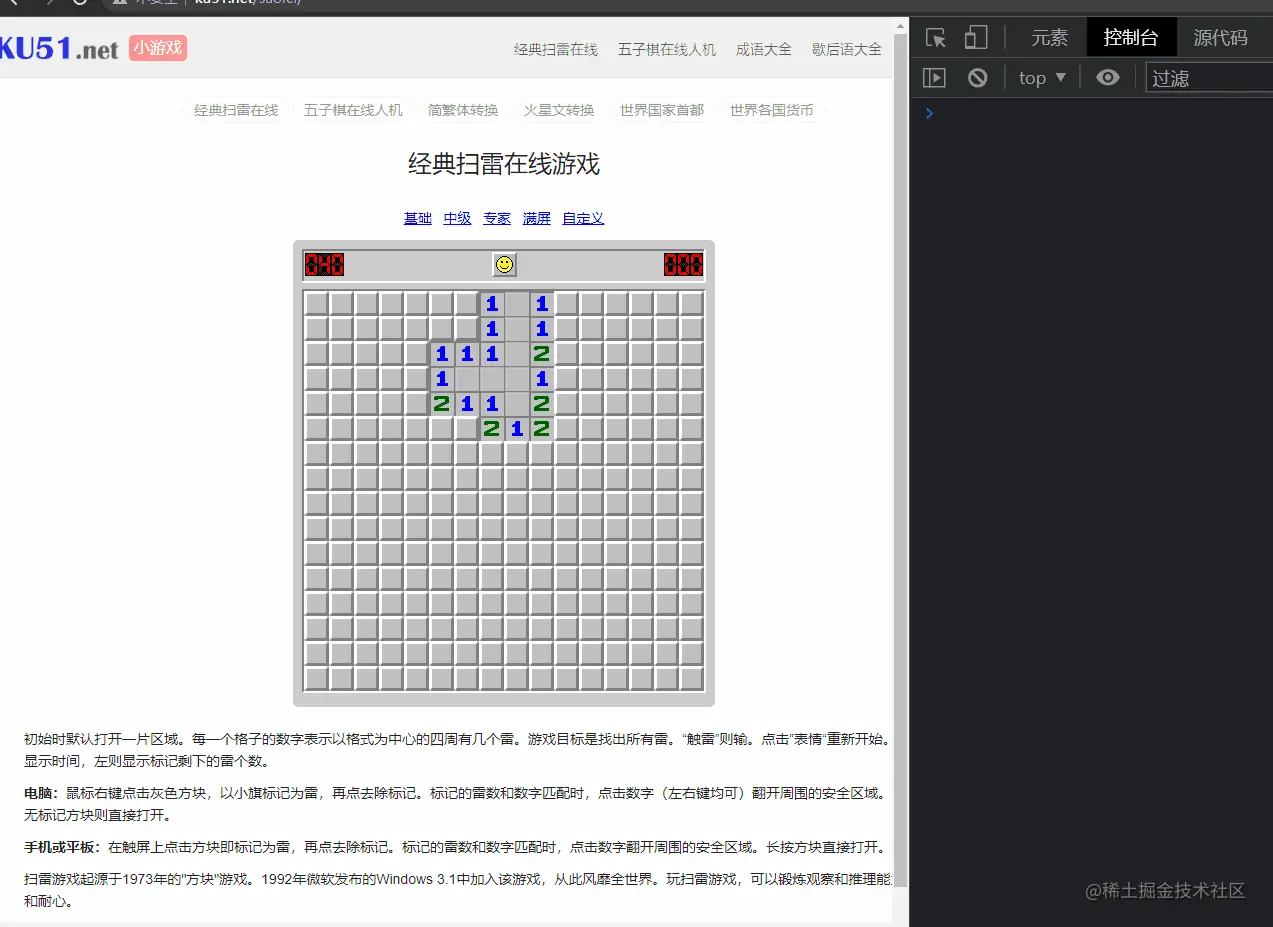Select the 五子棋在线人机 pill link
1273x927 pixels.
[x=353, y=110]
